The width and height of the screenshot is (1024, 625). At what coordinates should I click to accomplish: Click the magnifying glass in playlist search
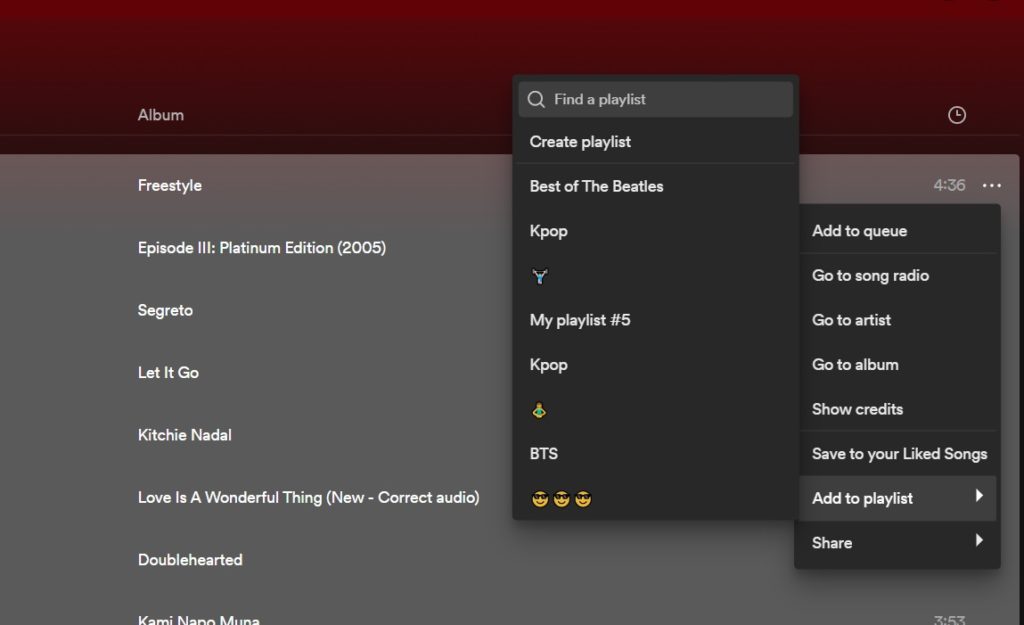tap(536, 99)
